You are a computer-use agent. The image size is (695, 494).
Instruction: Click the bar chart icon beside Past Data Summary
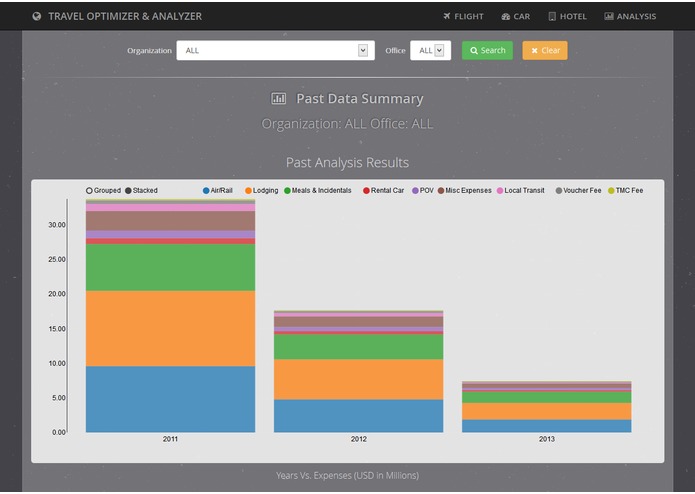(278, 98)
